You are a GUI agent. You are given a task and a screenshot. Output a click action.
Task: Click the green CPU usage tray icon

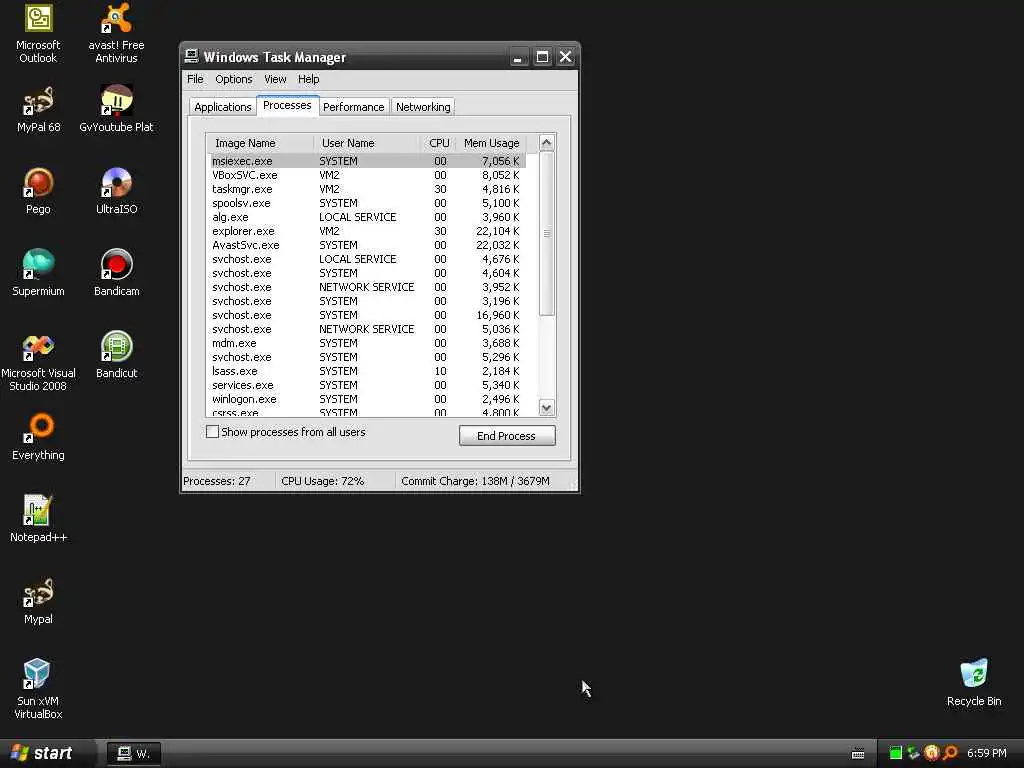pos(896,753)
